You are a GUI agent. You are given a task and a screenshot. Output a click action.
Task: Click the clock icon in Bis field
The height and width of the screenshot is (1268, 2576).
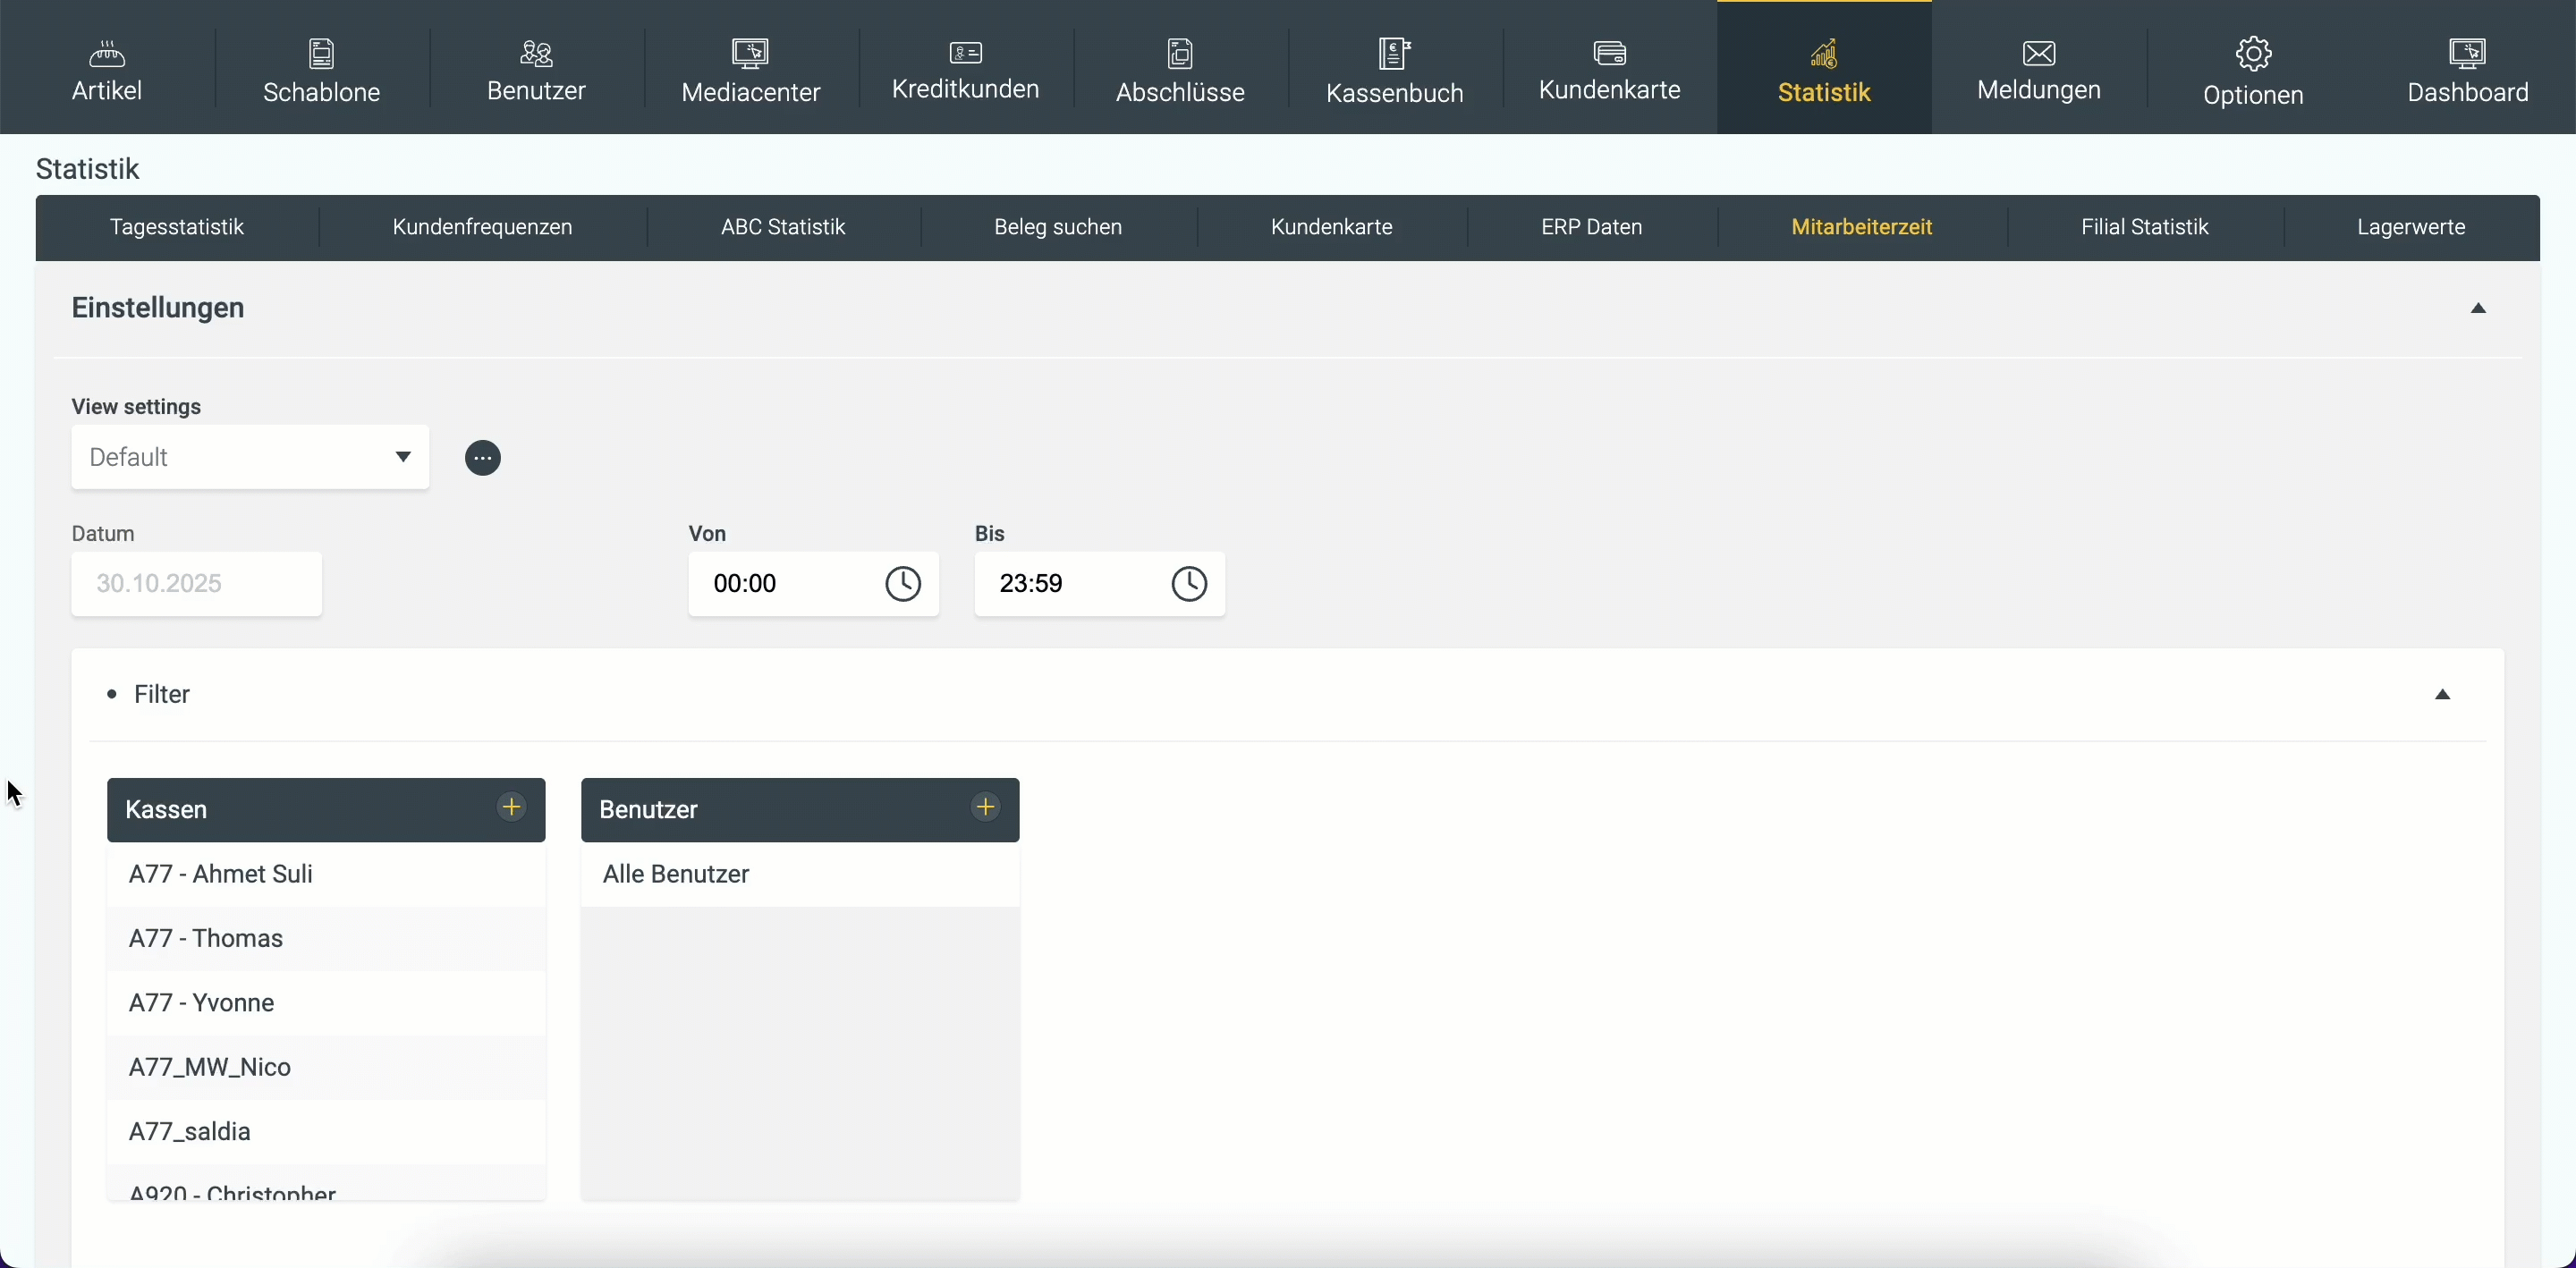(1188, 584)
